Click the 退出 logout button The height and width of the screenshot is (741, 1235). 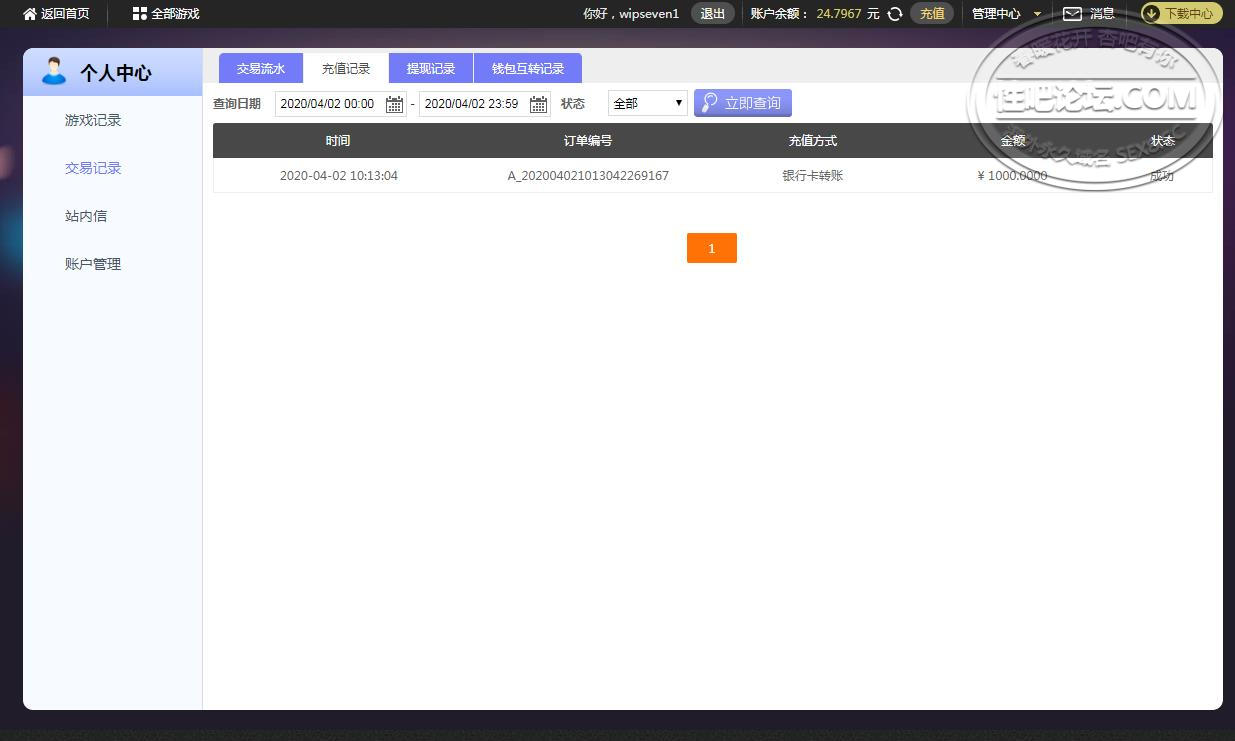(713, 14)
